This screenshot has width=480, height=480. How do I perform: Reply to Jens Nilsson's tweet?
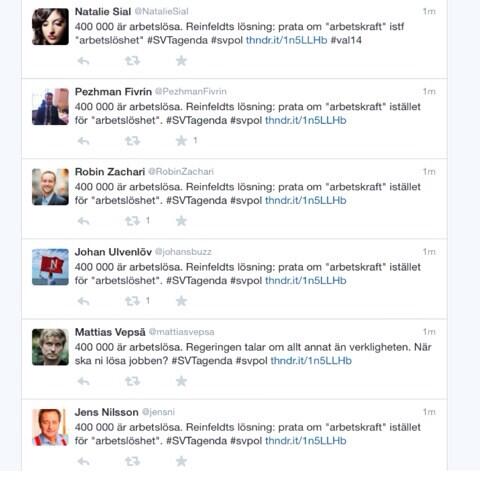click(x=83, y=462)
